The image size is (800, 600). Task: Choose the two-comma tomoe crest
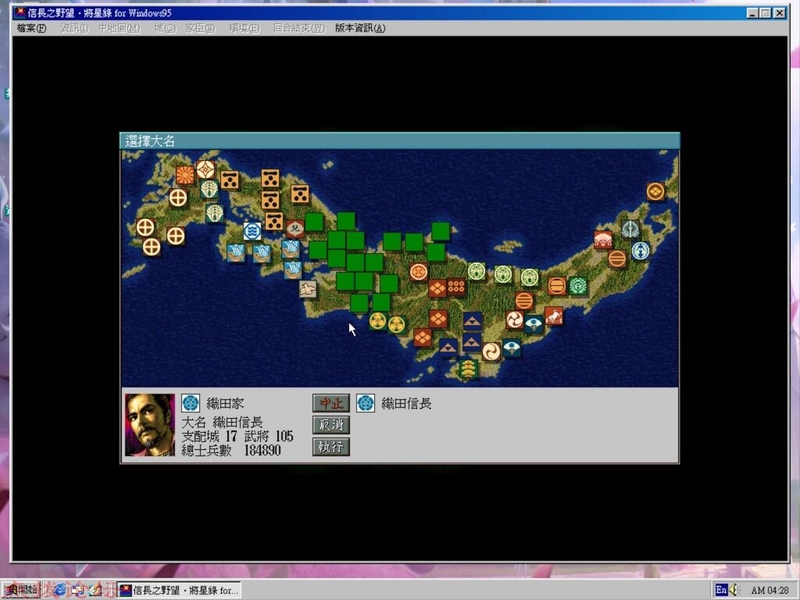pos(491,352)
